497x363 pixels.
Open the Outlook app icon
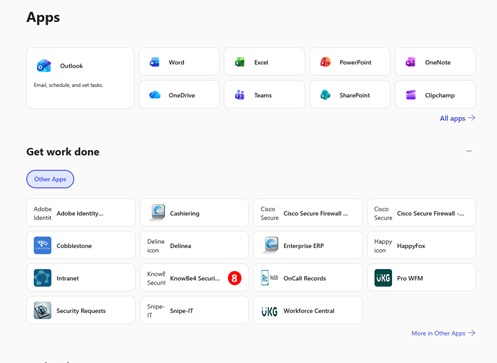tap(44, 66)
